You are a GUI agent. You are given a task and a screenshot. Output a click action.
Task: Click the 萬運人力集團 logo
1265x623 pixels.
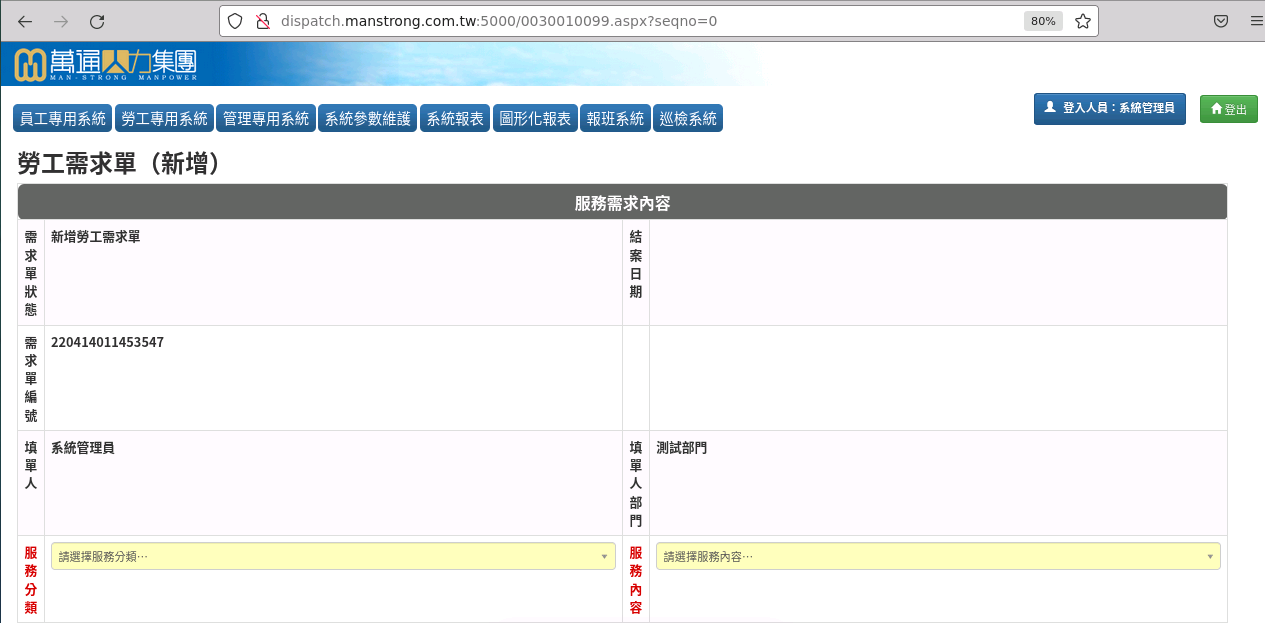106,64
